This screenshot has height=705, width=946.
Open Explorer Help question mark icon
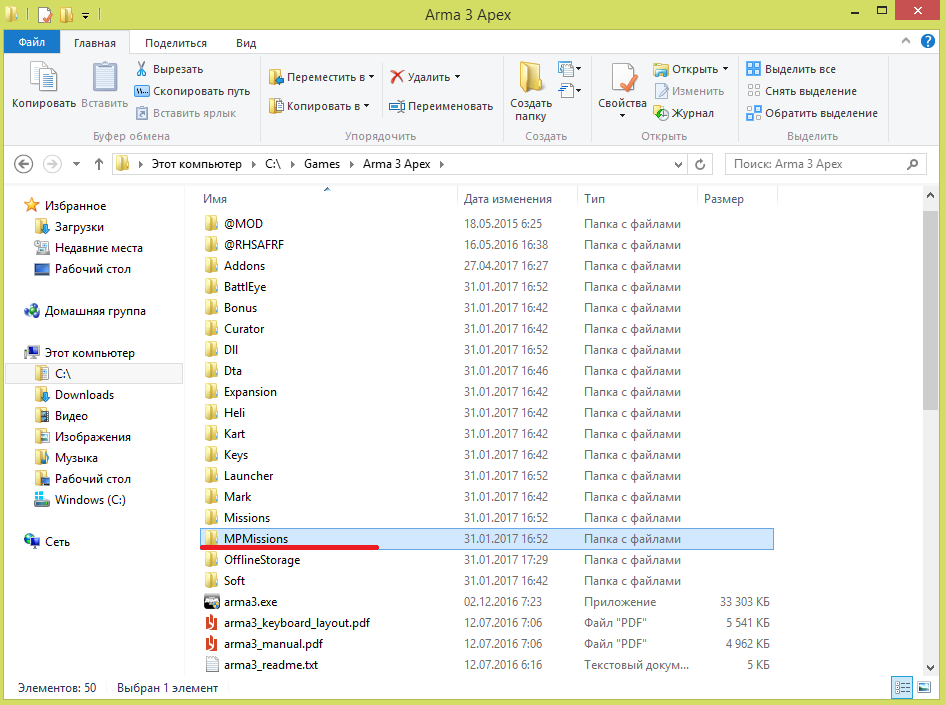point(928,41)
